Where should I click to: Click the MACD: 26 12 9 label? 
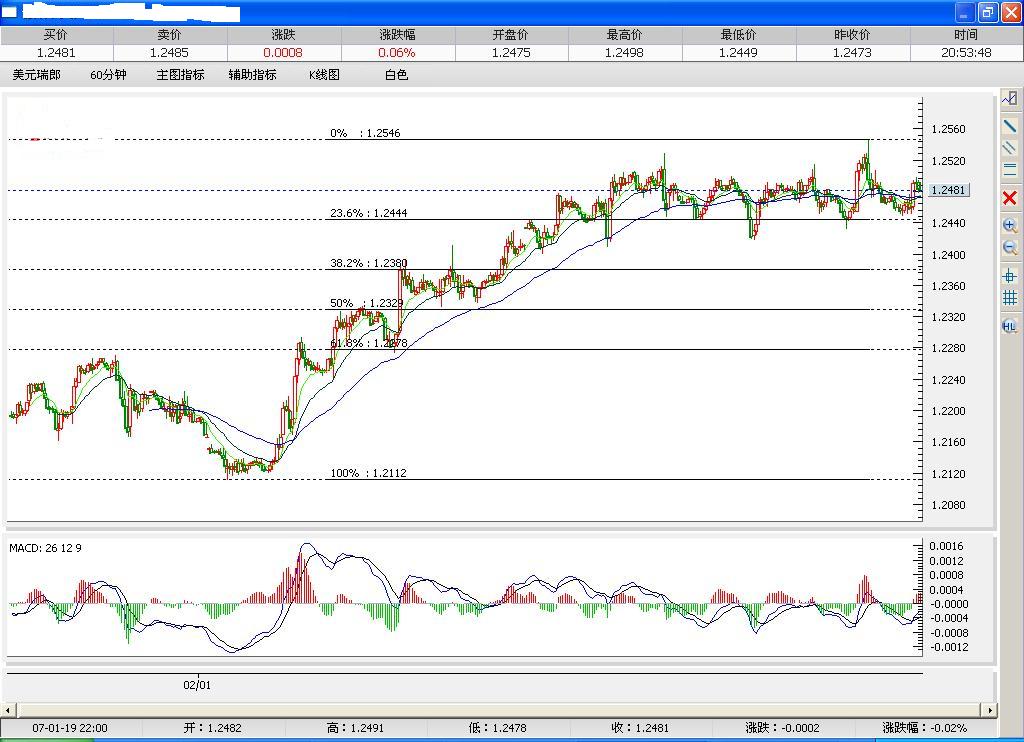point(44,548)
